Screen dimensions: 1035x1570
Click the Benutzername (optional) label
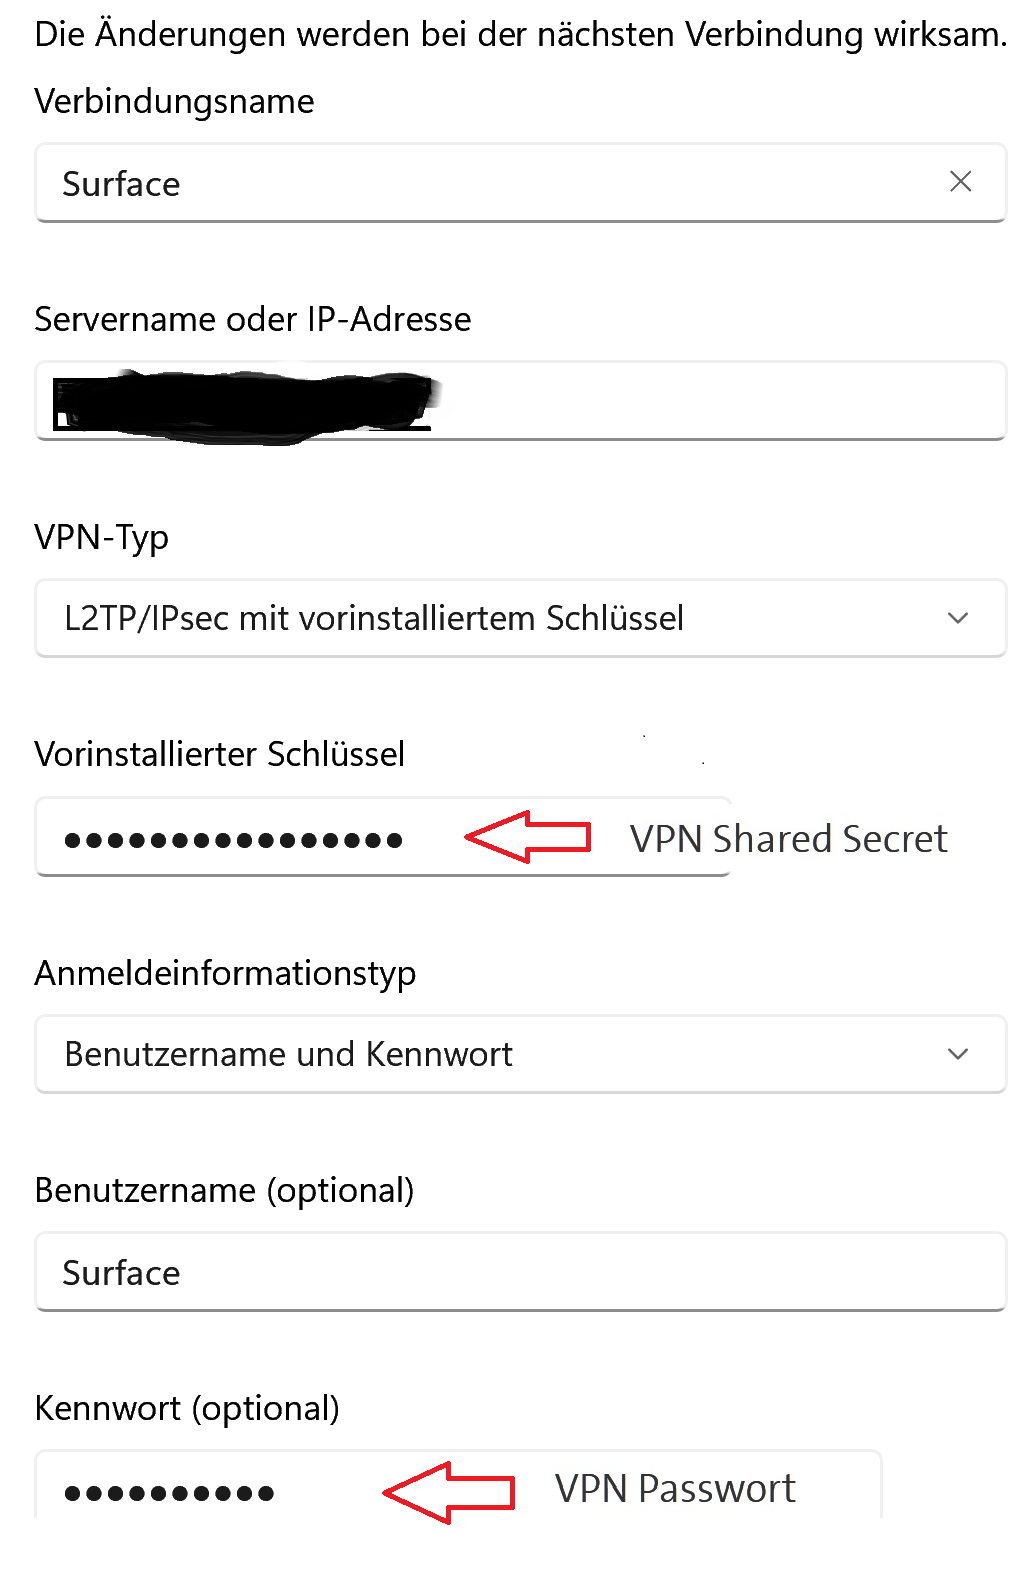pos(224,1190)
